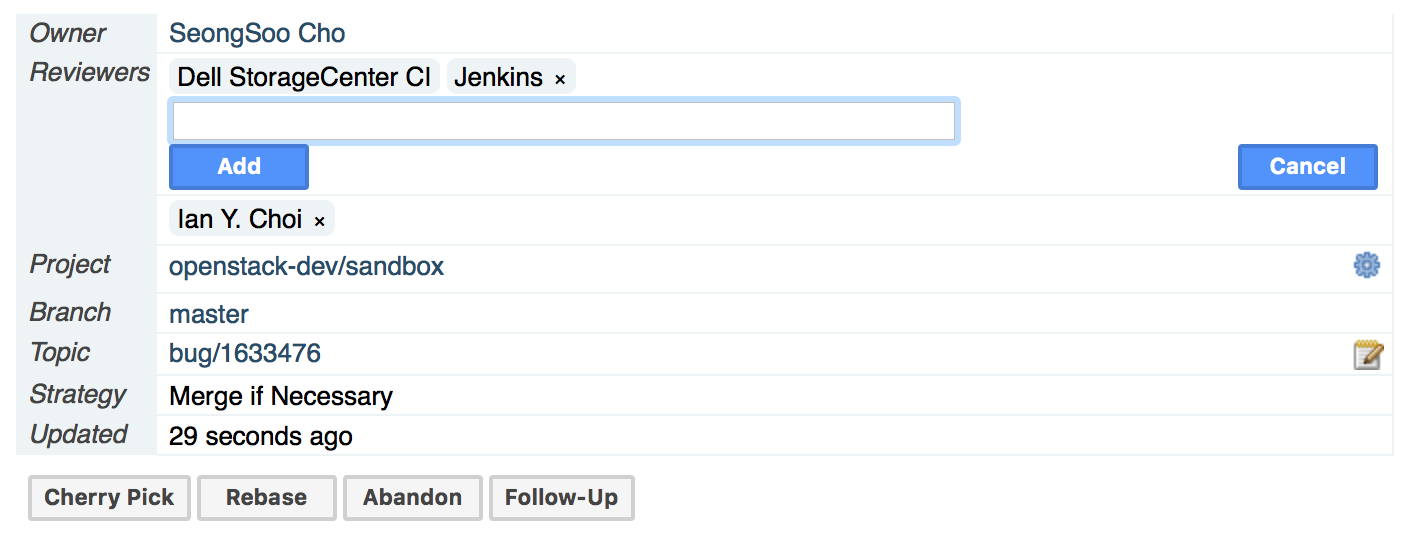
Task: Click the Add reviewer button
Action: (239, 167)
